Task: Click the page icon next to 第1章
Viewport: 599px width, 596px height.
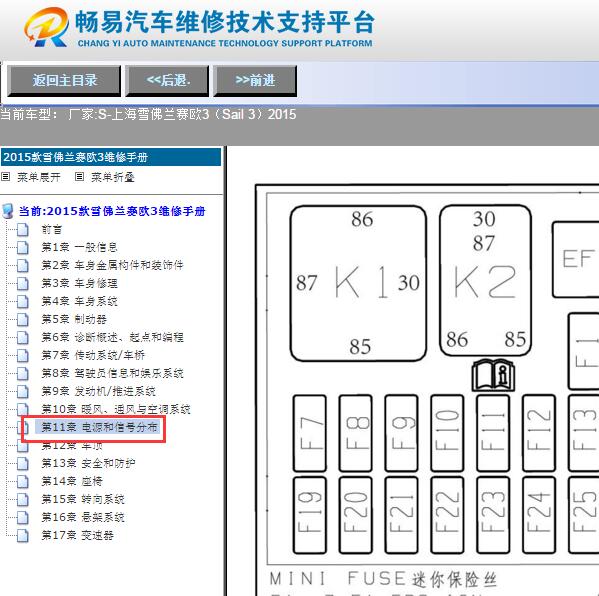Action: coord(23,248)
